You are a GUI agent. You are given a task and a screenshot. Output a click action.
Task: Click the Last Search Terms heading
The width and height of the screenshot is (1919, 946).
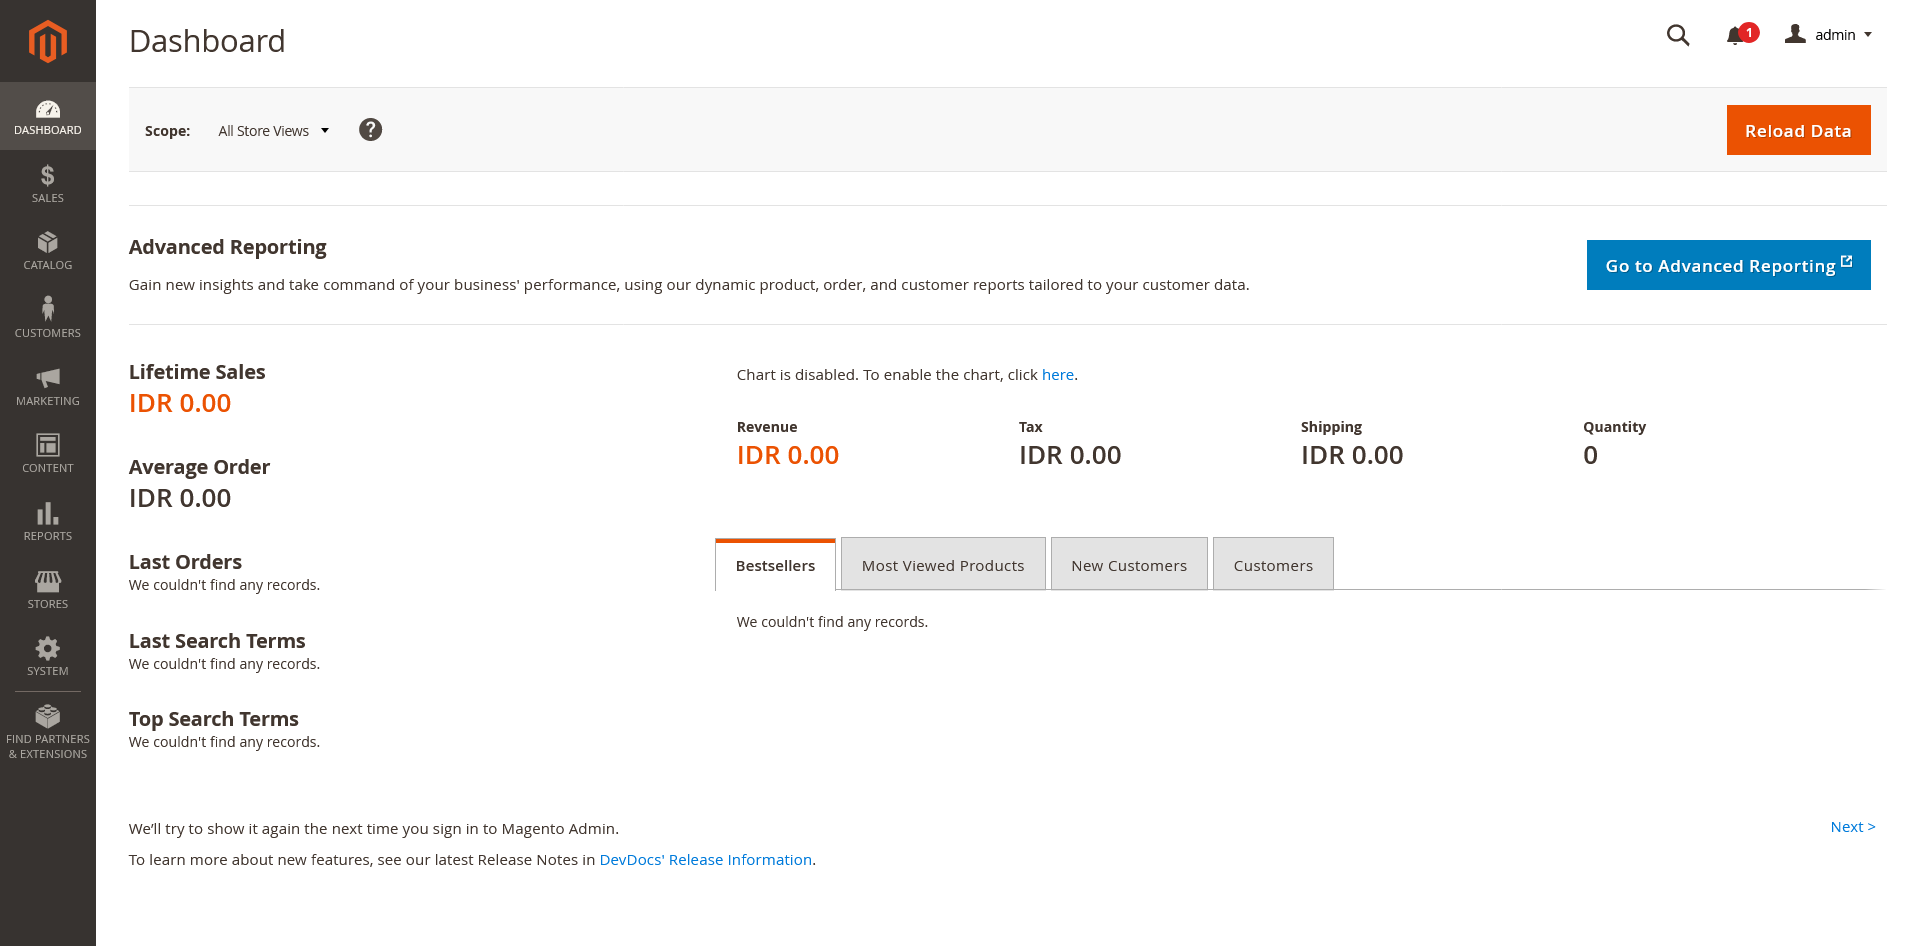217,641
